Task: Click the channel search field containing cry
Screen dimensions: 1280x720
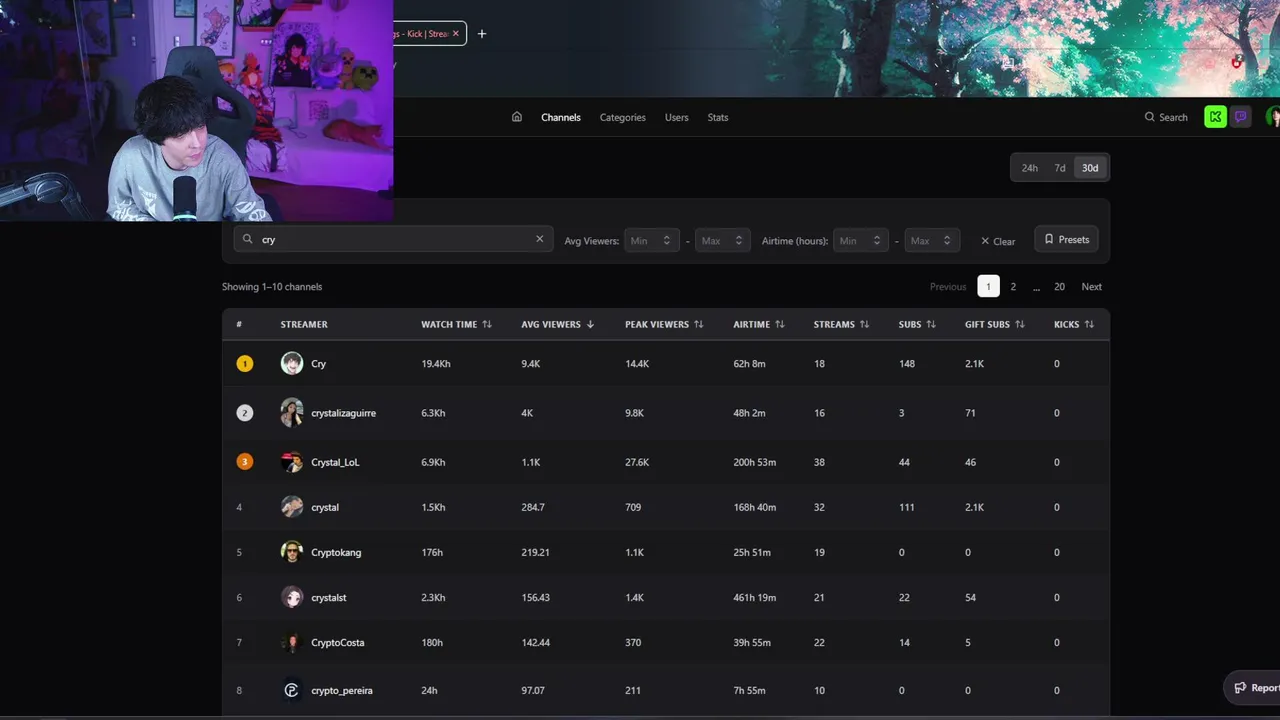Action: coord(393,239)
